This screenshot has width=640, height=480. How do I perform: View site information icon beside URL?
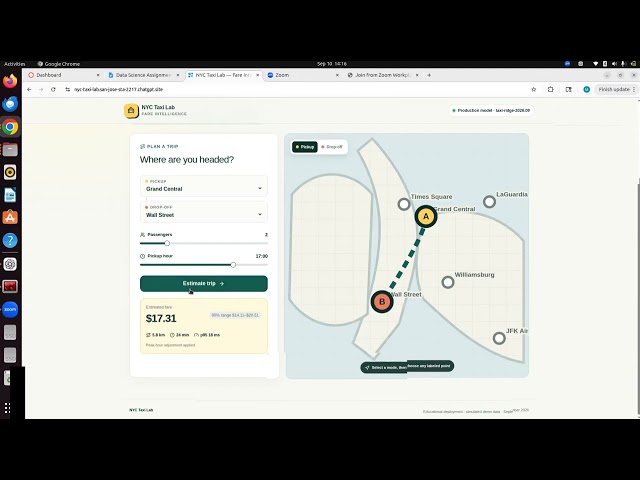67,89
